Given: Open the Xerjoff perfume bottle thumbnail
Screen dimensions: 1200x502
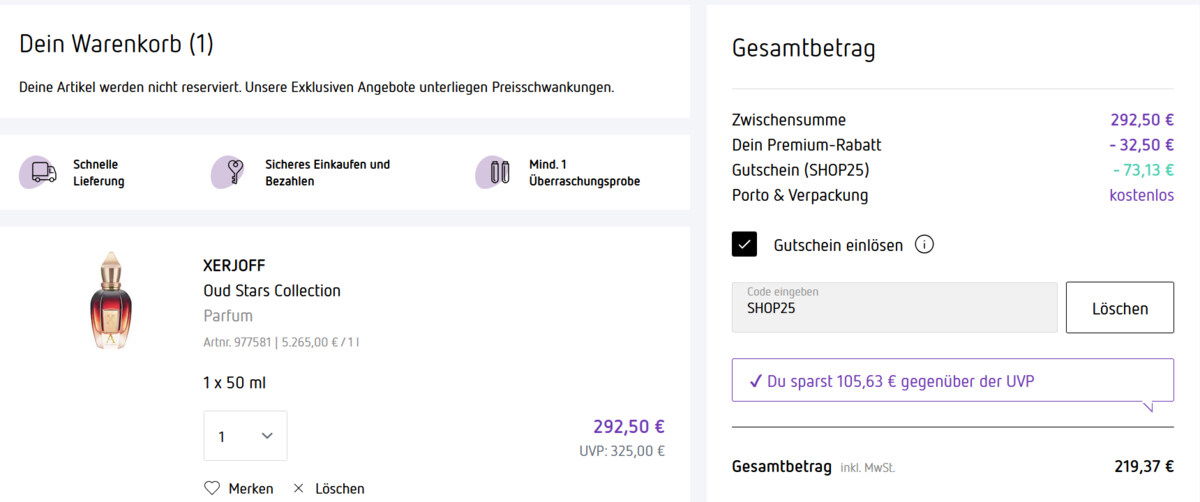Looking at the screenshot, I should (110, 300).
